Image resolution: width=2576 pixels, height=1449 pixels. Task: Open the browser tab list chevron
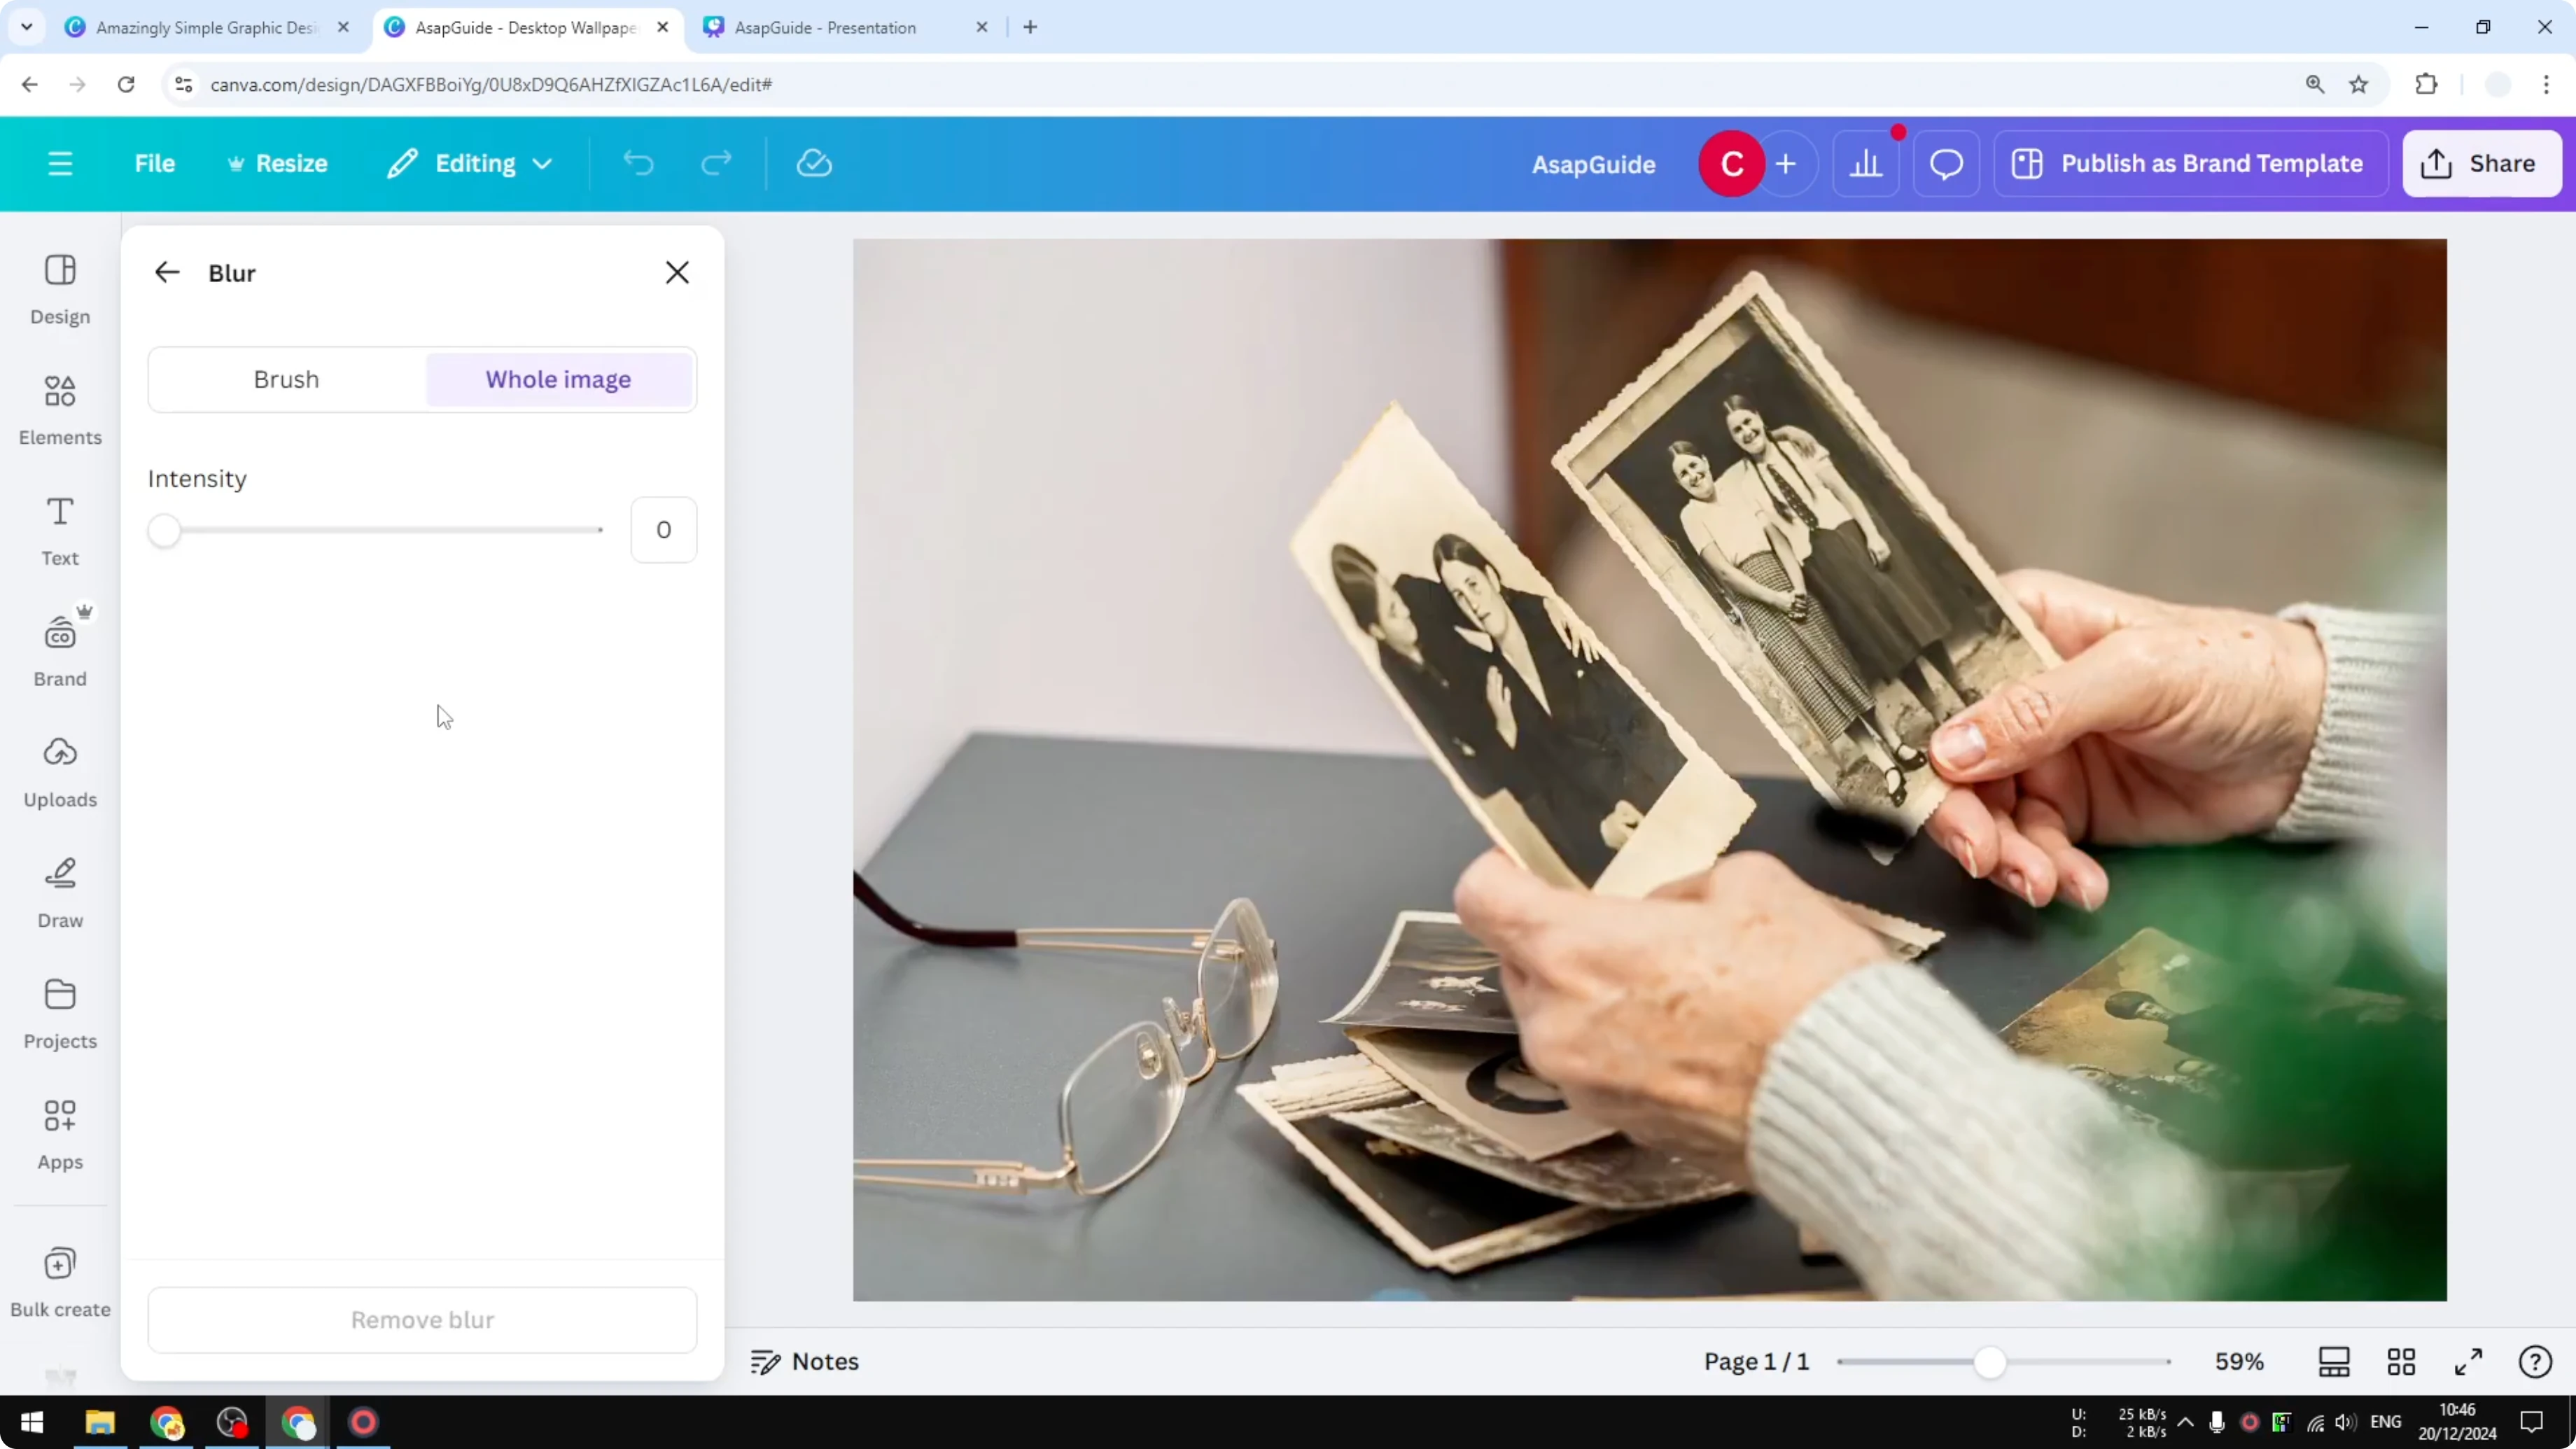pos(27,27)
